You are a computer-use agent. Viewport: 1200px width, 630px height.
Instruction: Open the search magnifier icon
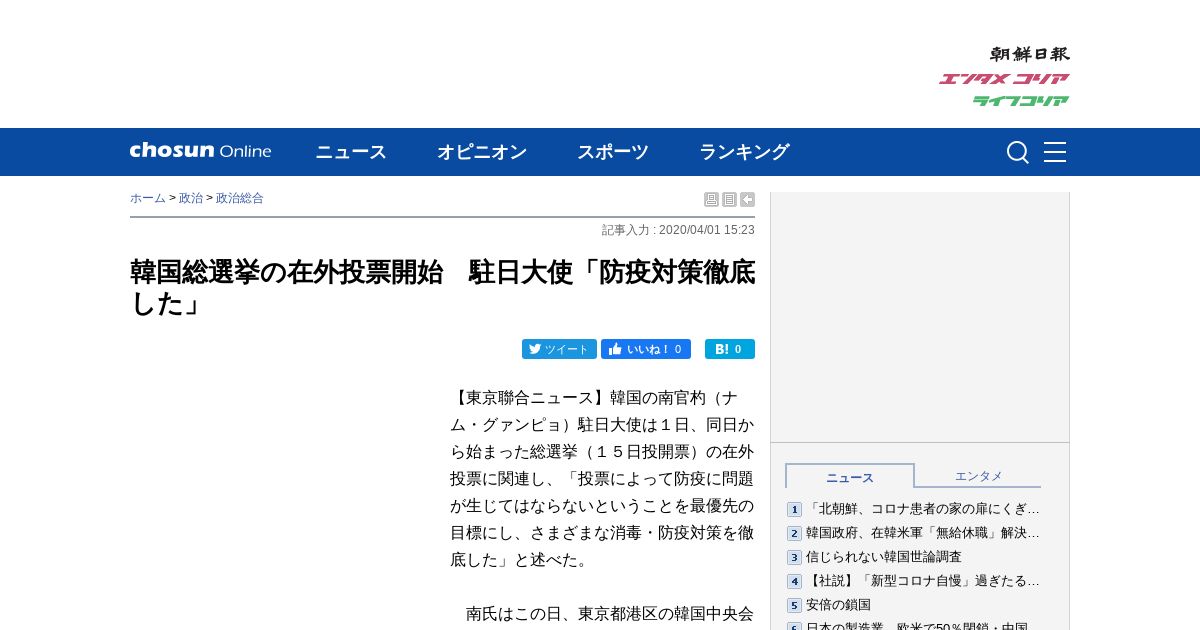click(1018, 152)
